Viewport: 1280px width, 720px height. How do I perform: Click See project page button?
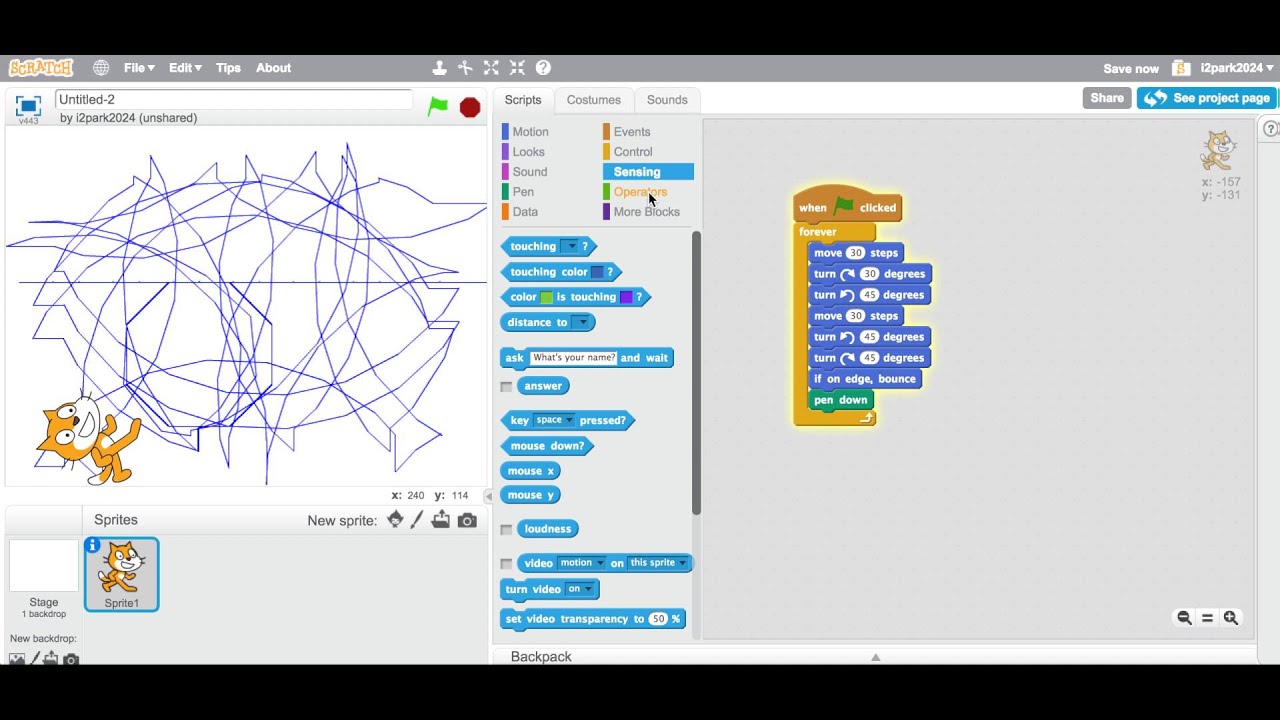point(1207,98)
